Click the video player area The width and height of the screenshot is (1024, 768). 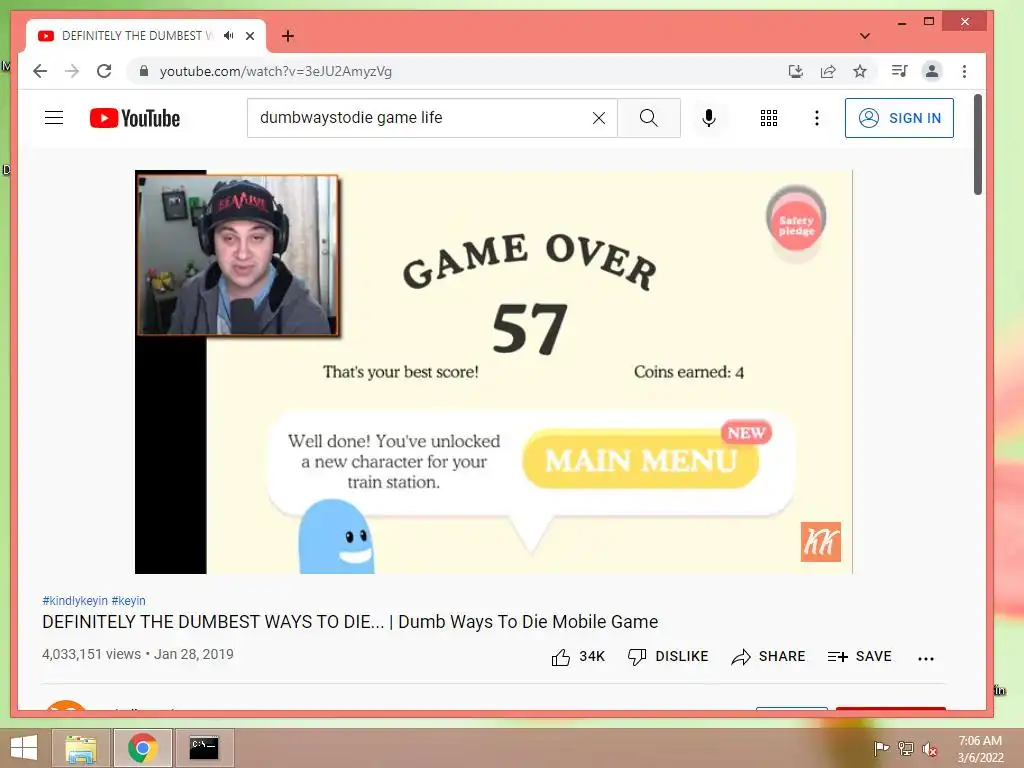pos(494,372)
